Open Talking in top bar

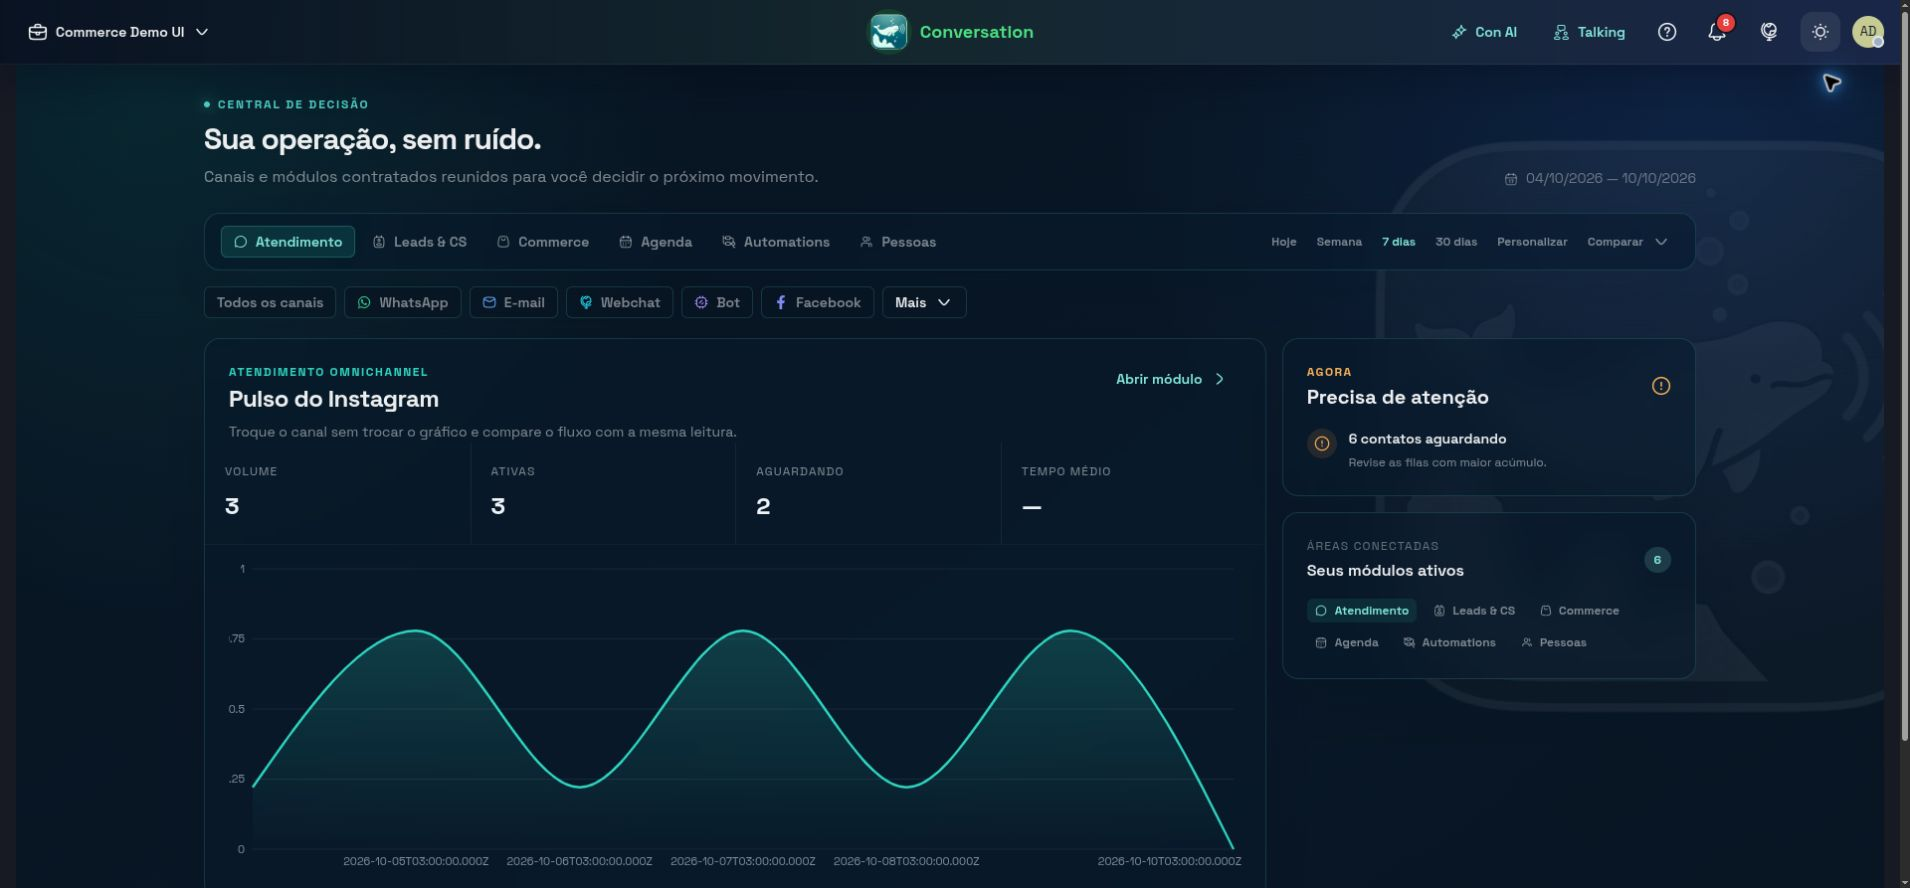click(1589, 32)
